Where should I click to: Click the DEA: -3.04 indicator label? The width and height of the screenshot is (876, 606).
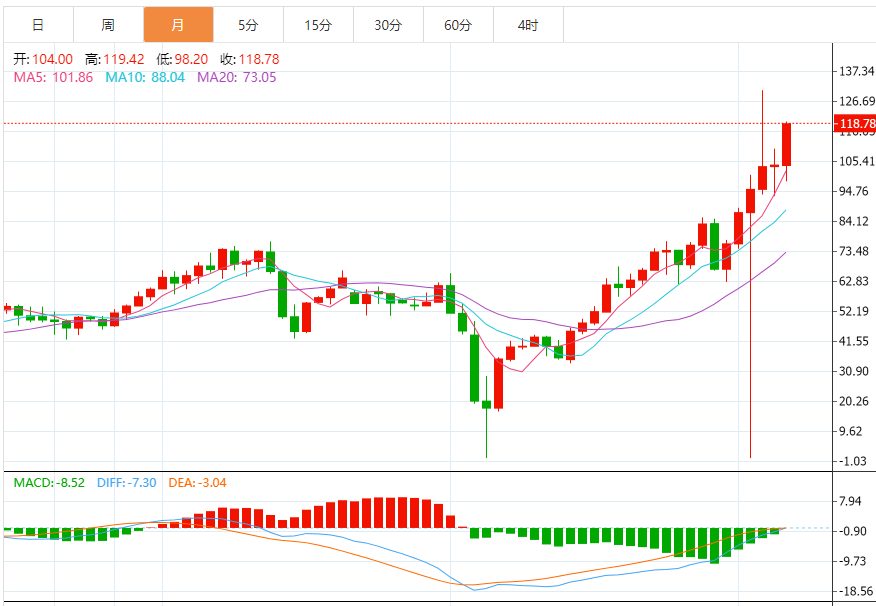[197, 483]
